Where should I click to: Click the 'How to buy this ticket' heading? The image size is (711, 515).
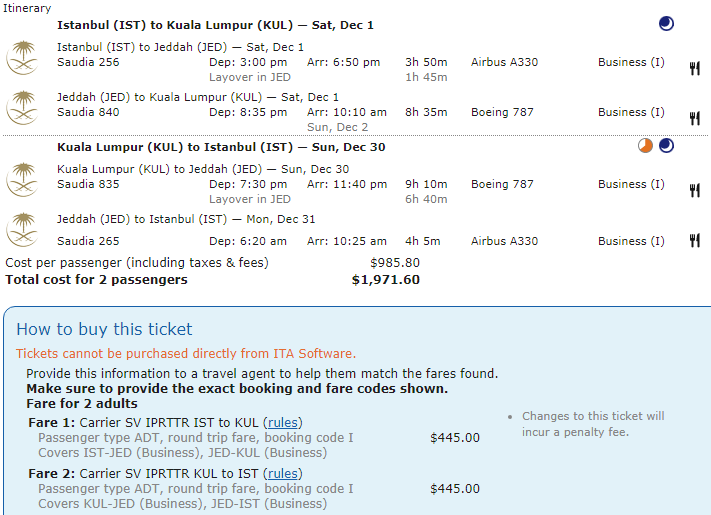point(104,329)
